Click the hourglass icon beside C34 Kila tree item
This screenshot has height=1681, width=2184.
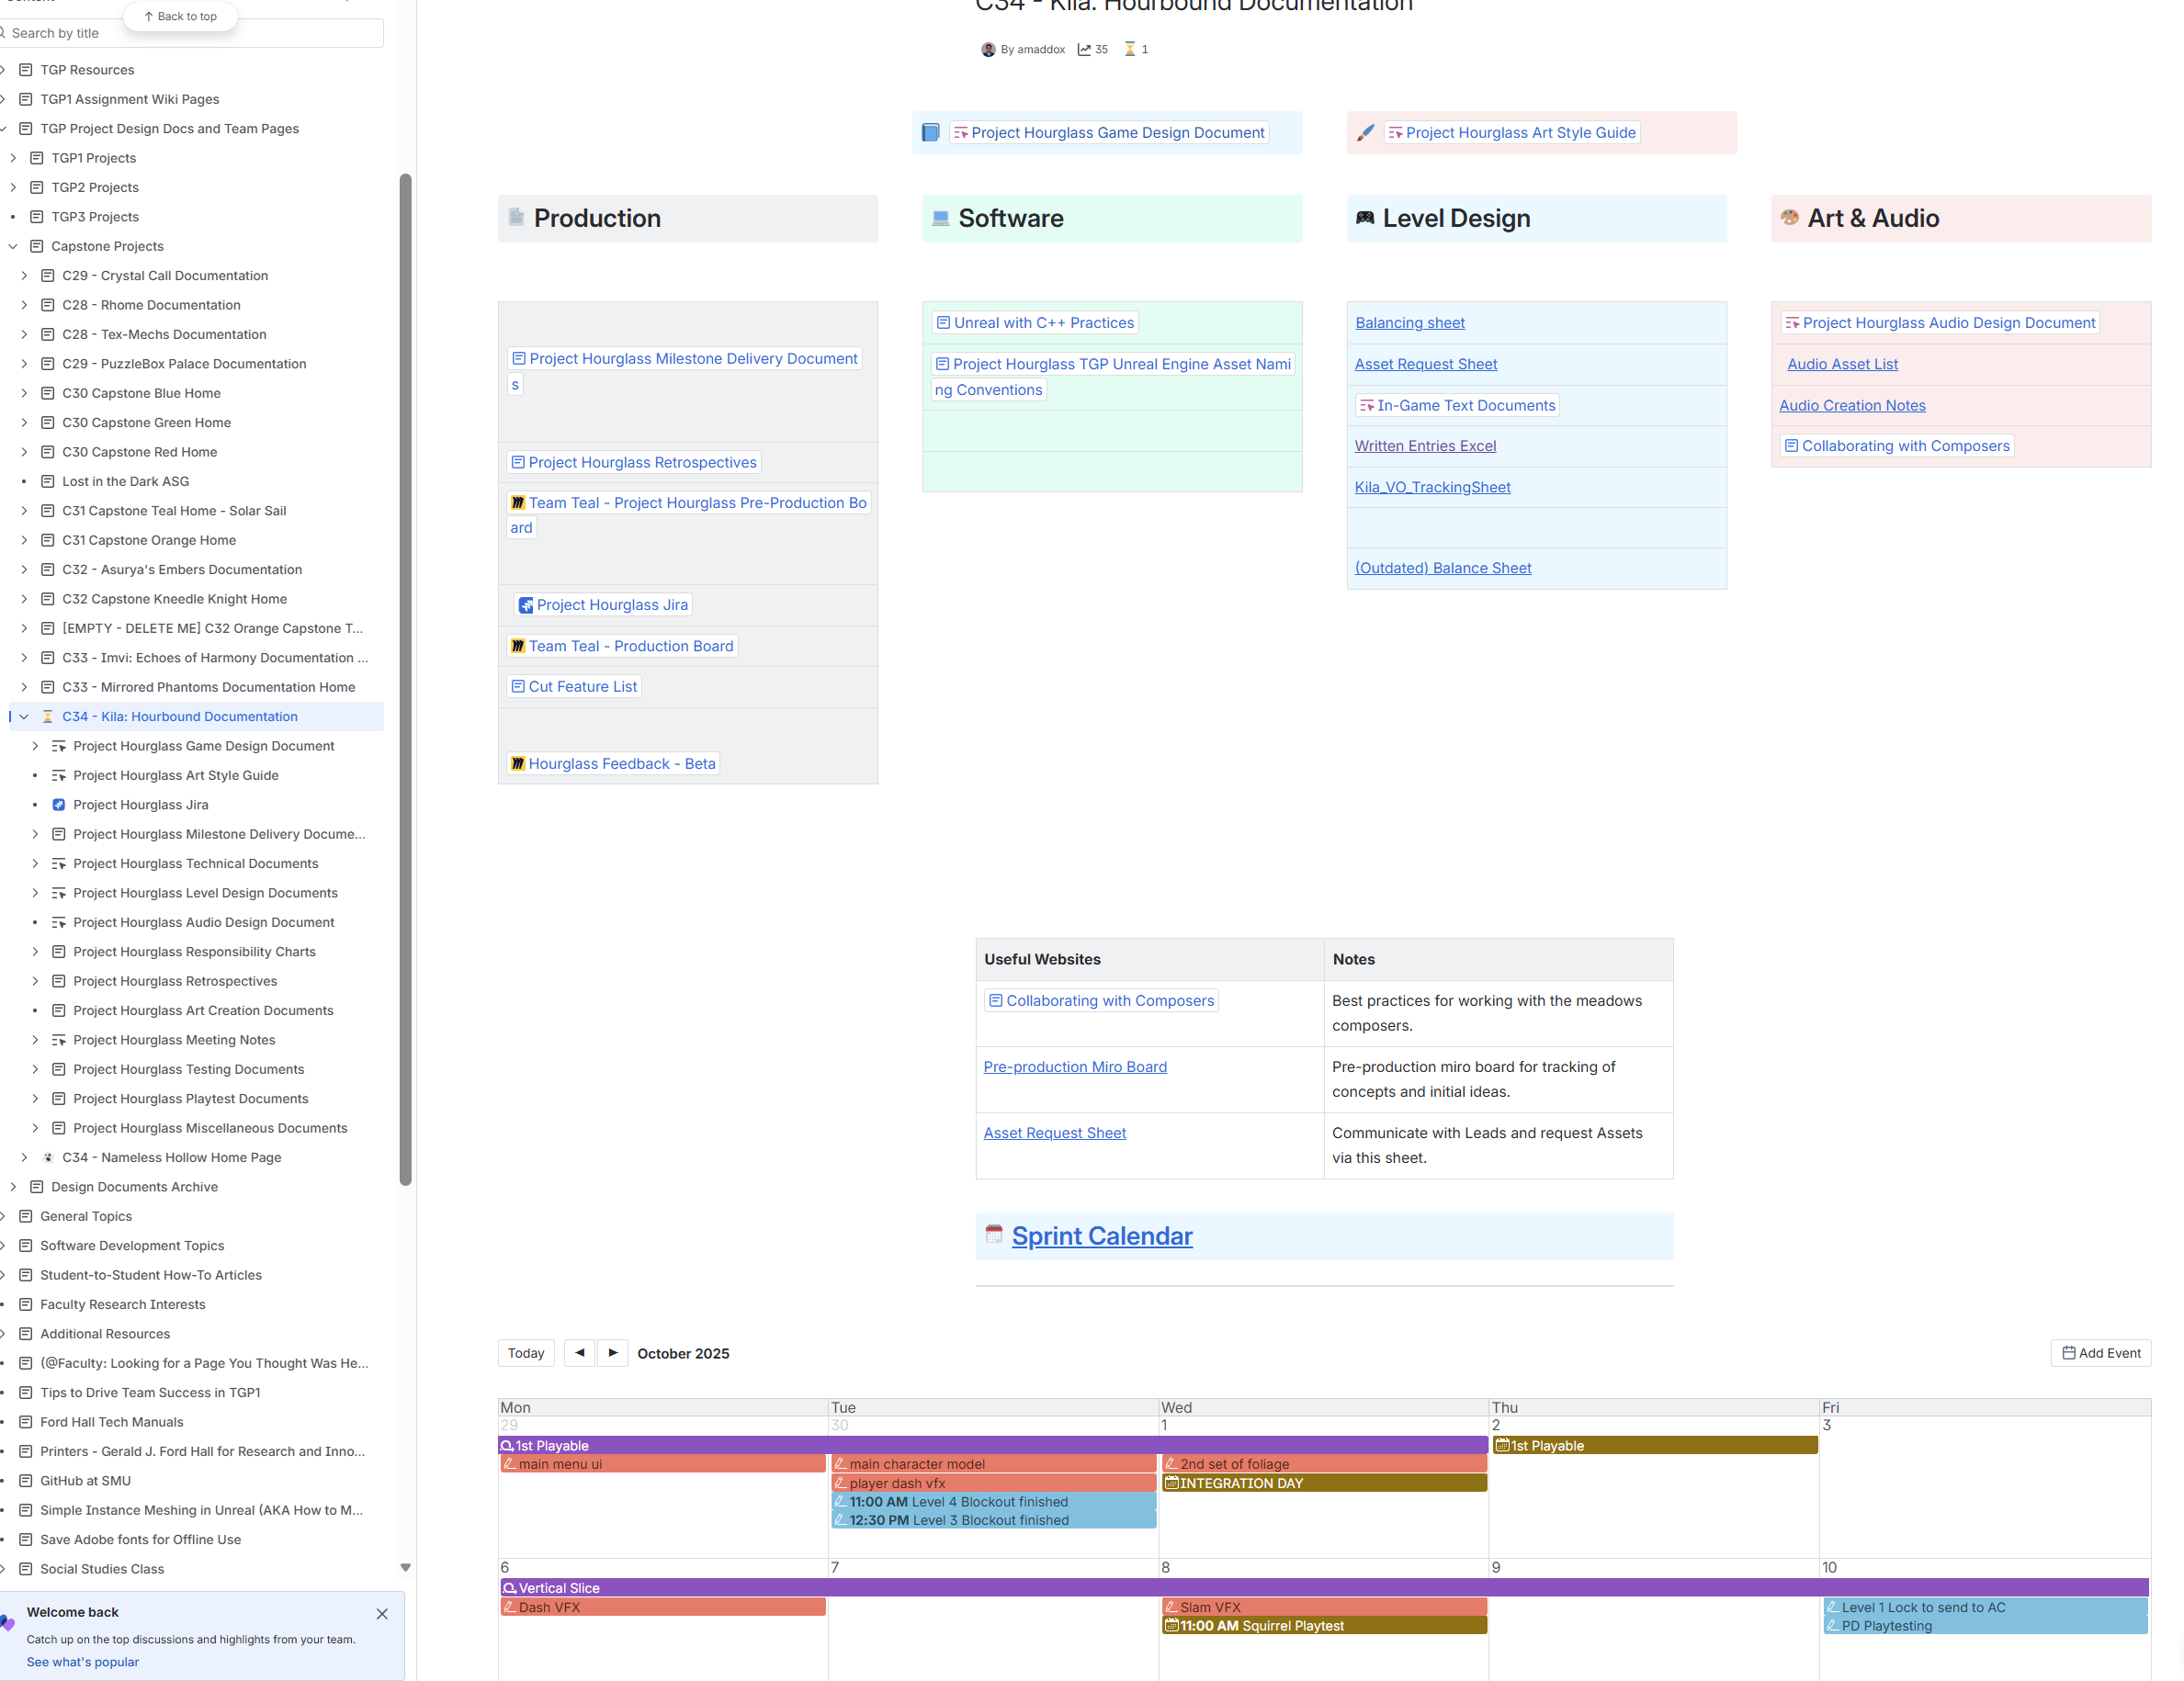click(x=47, y=717)
